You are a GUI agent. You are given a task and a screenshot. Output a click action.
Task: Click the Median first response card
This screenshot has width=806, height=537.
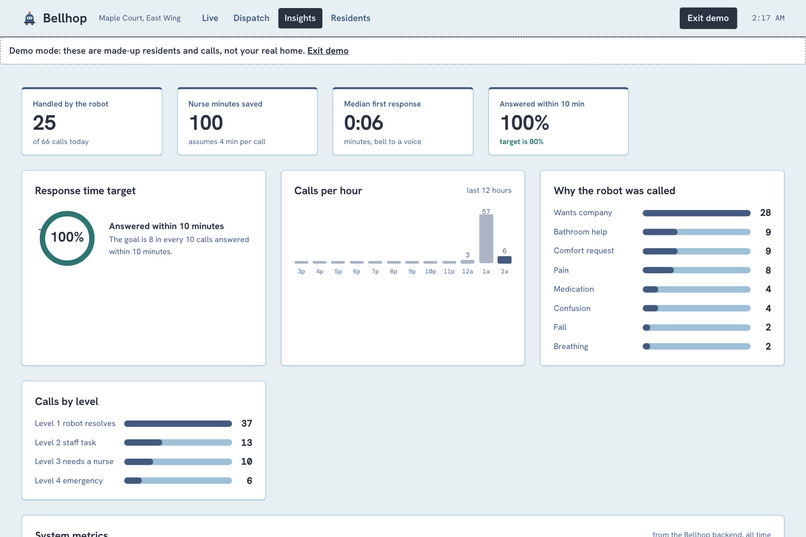coord(403,121)
